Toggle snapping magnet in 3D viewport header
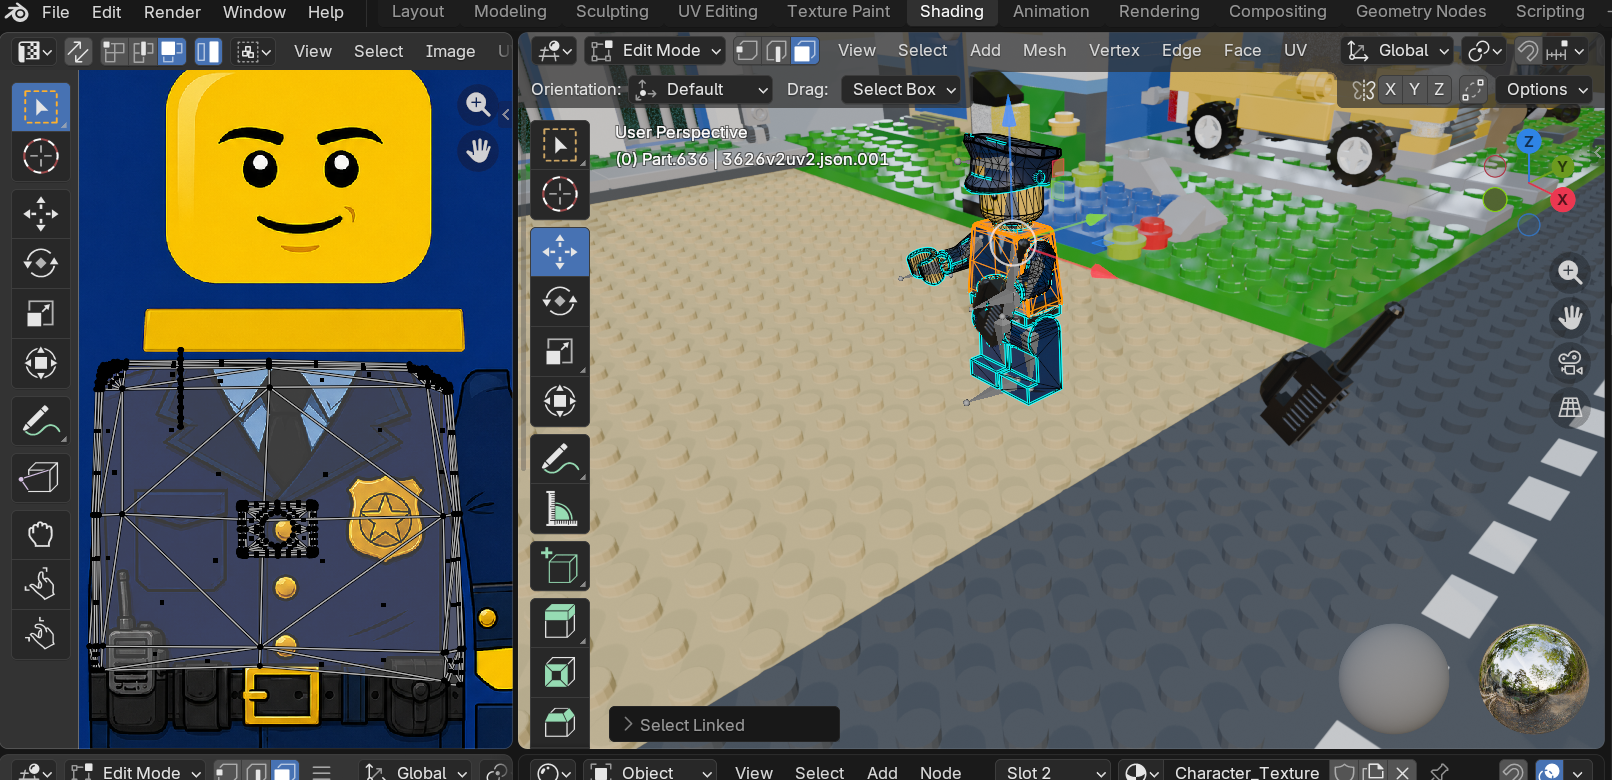 (1527, 50)
